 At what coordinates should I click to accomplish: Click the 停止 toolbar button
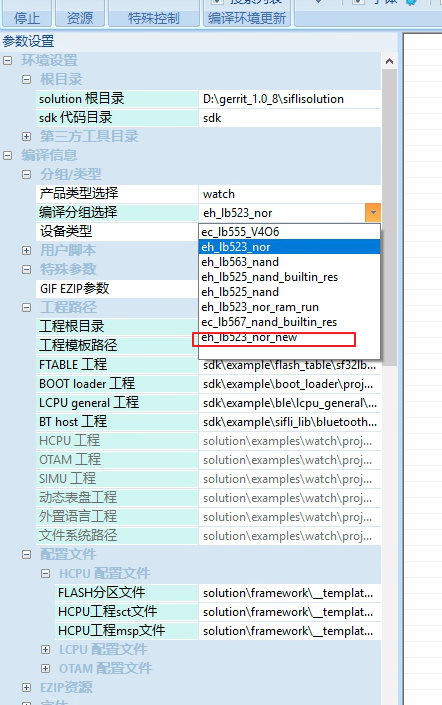[27, 18]
